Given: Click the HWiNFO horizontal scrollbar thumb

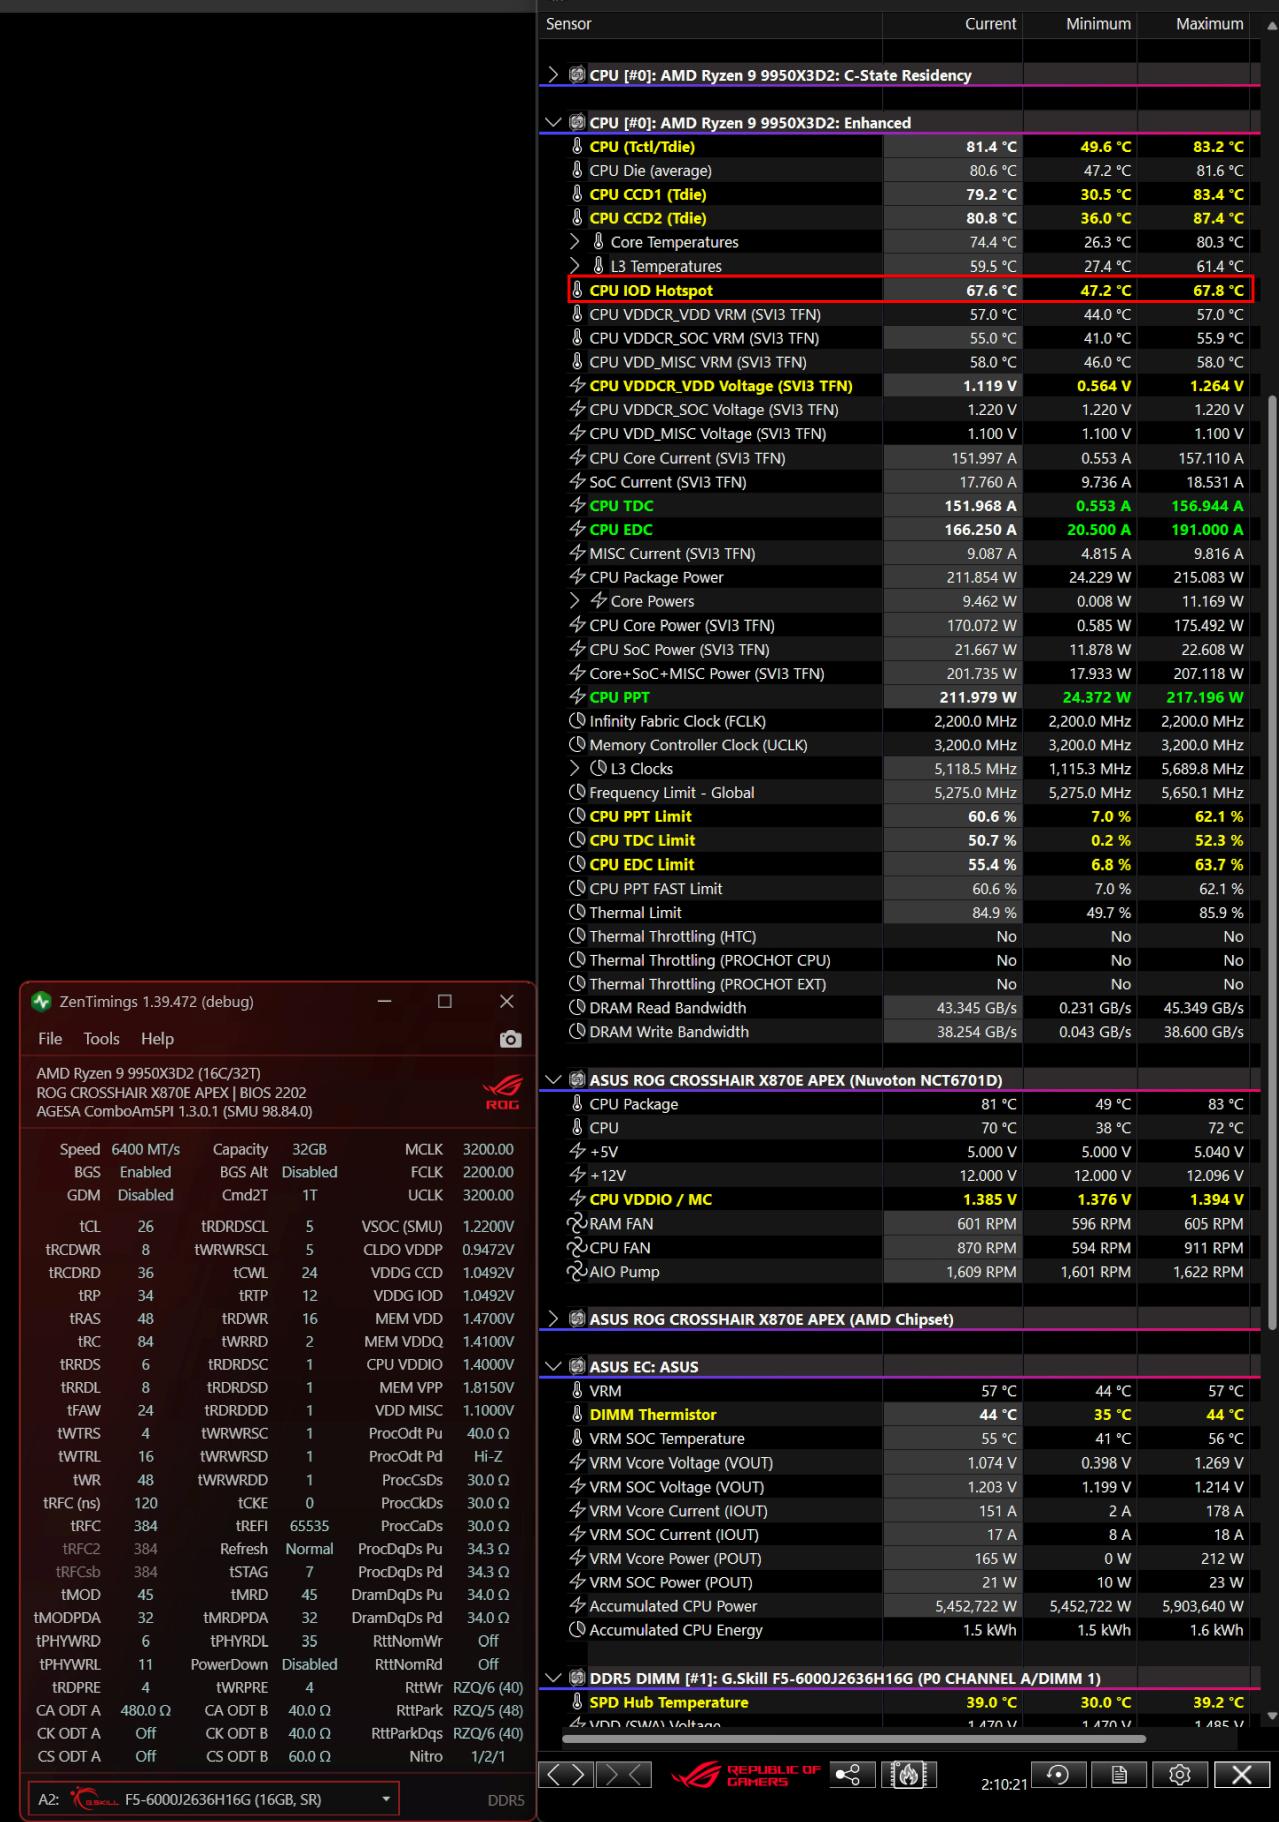Looking at the screenshot, I should pos(854,1738).
